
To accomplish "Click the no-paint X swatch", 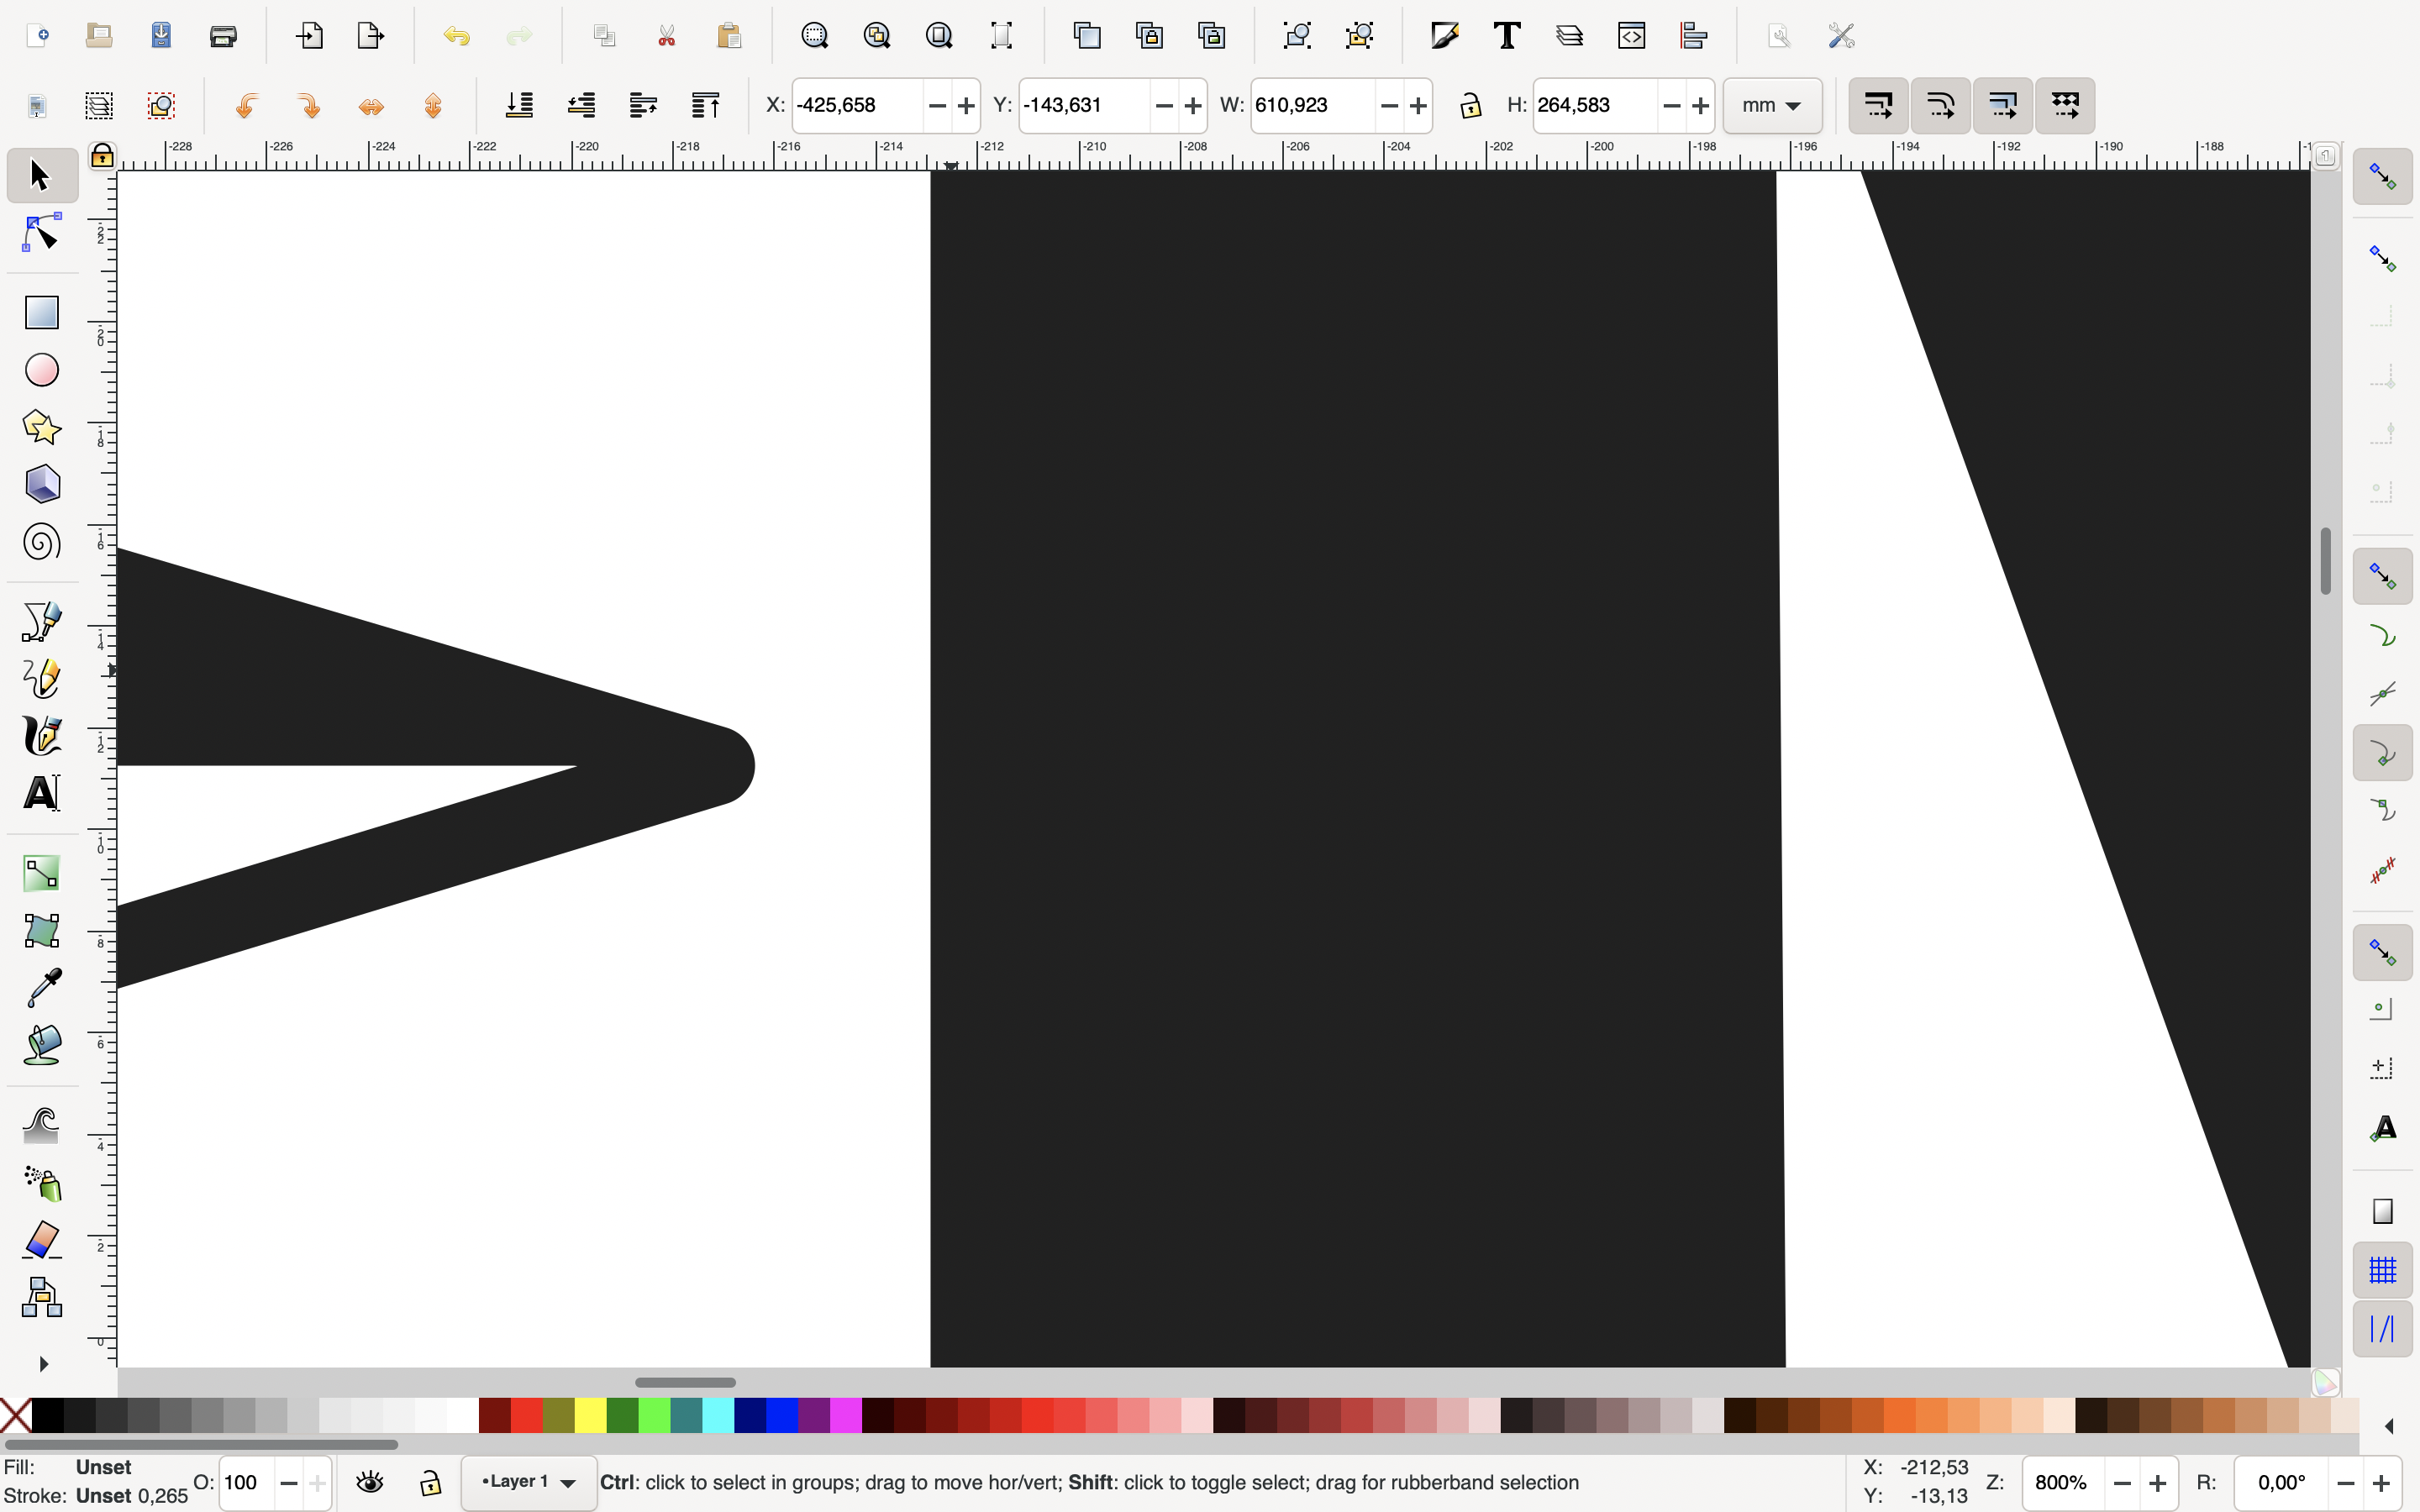I will pos(15,1416).
